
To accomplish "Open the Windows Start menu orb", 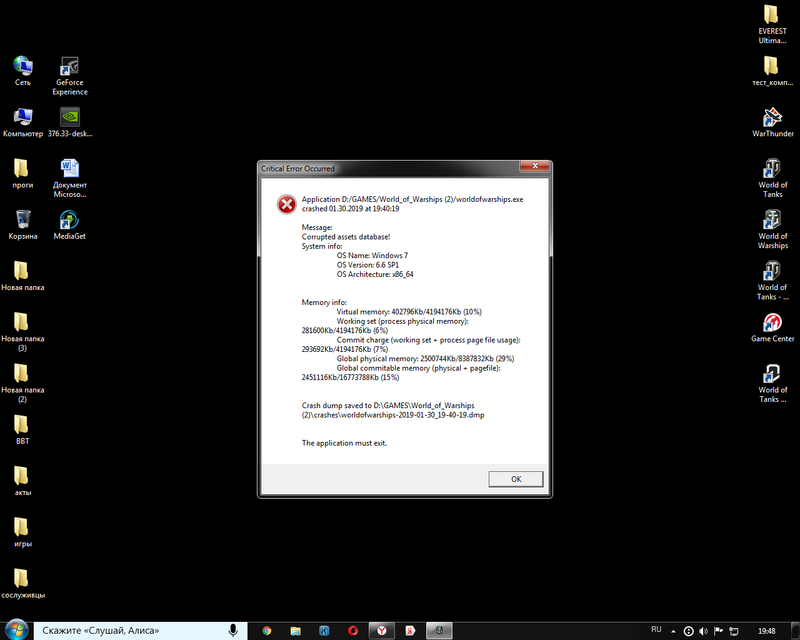I will point(16,630).
